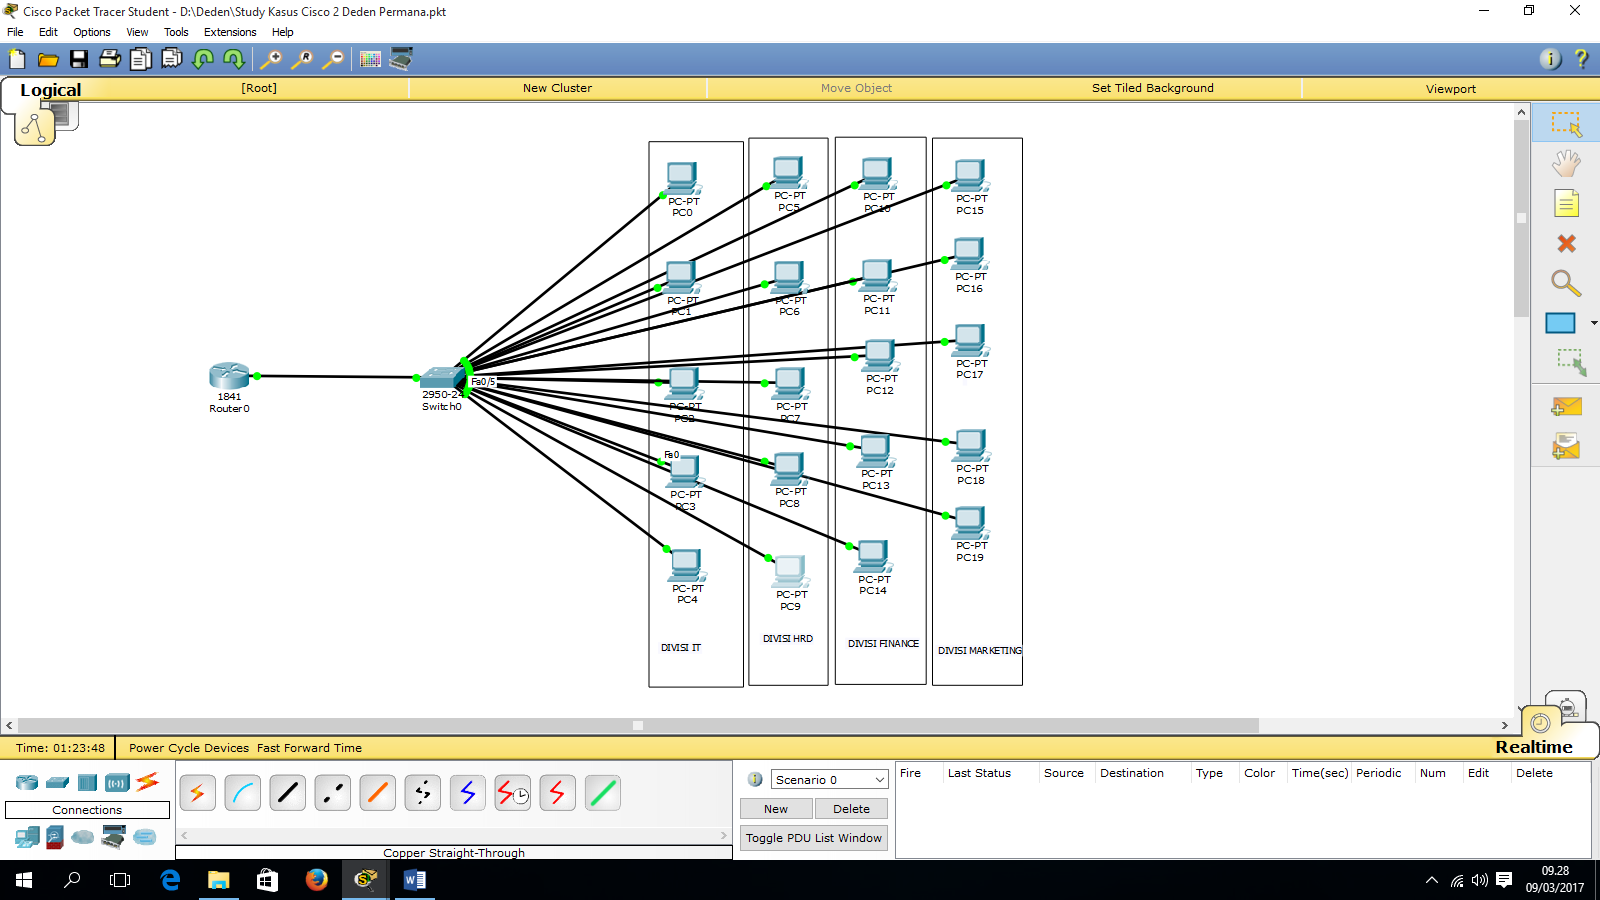Switch to Realtime mode
The image size is (1600, 900).
click(x=1533, y=746)
